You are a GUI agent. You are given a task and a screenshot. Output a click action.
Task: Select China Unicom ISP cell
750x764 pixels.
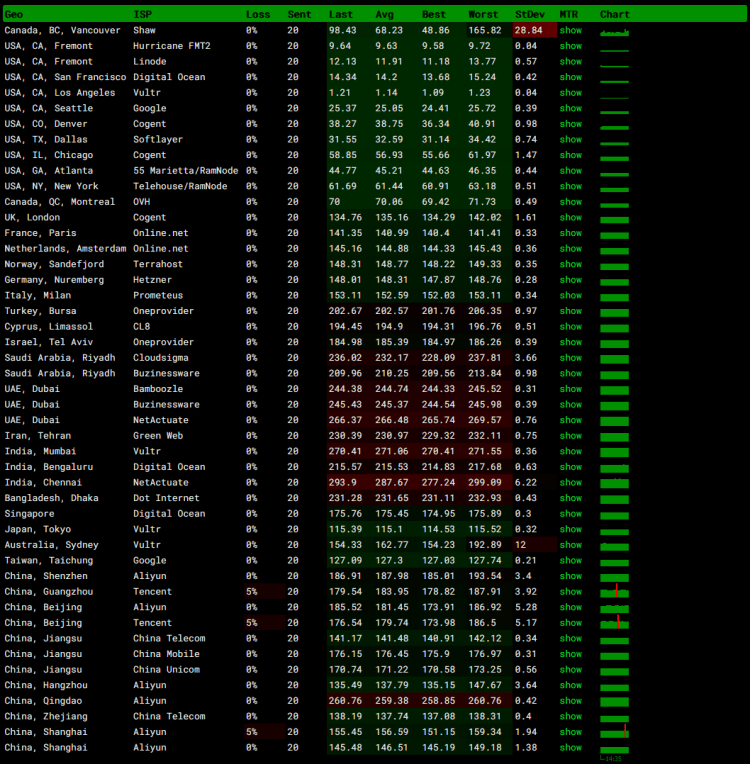166,669
